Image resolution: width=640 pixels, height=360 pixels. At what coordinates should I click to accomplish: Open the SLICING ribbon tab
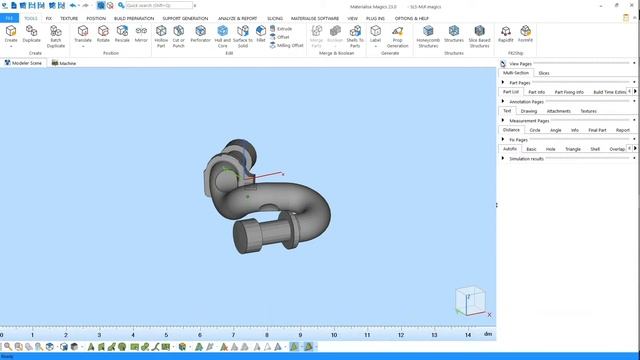[275, 18]
